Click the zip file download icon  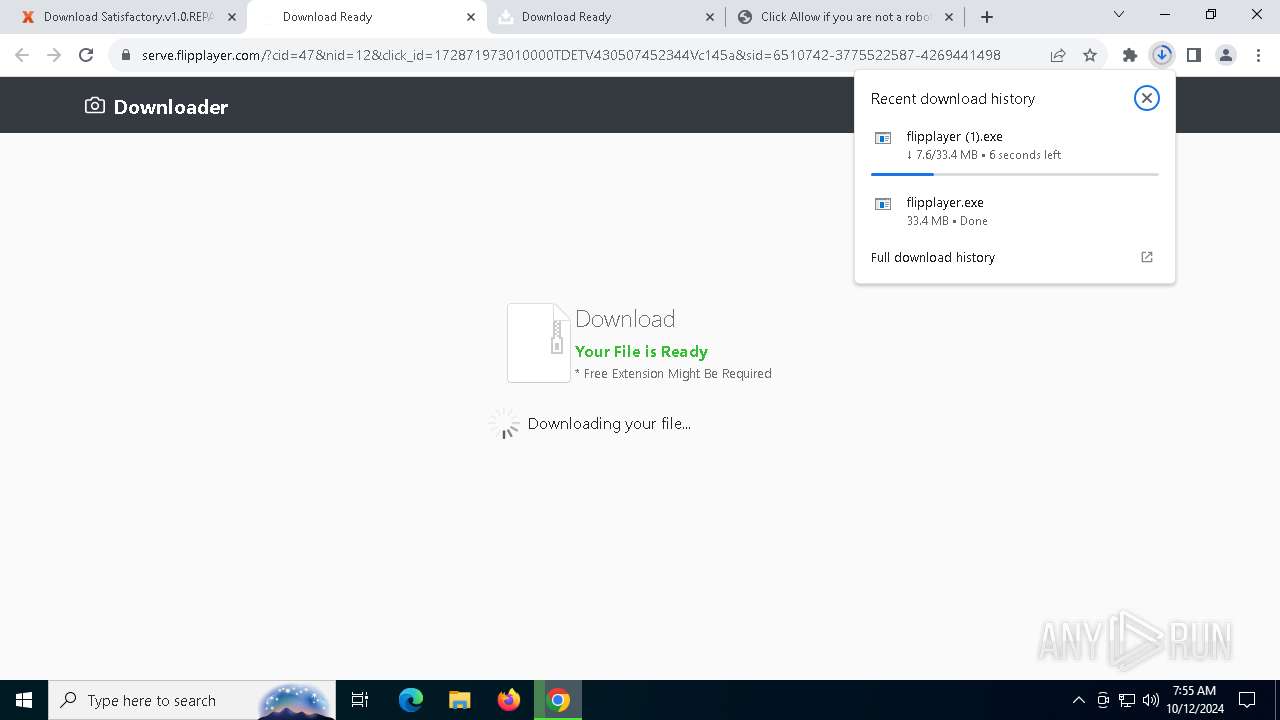(x=539, y=343)
